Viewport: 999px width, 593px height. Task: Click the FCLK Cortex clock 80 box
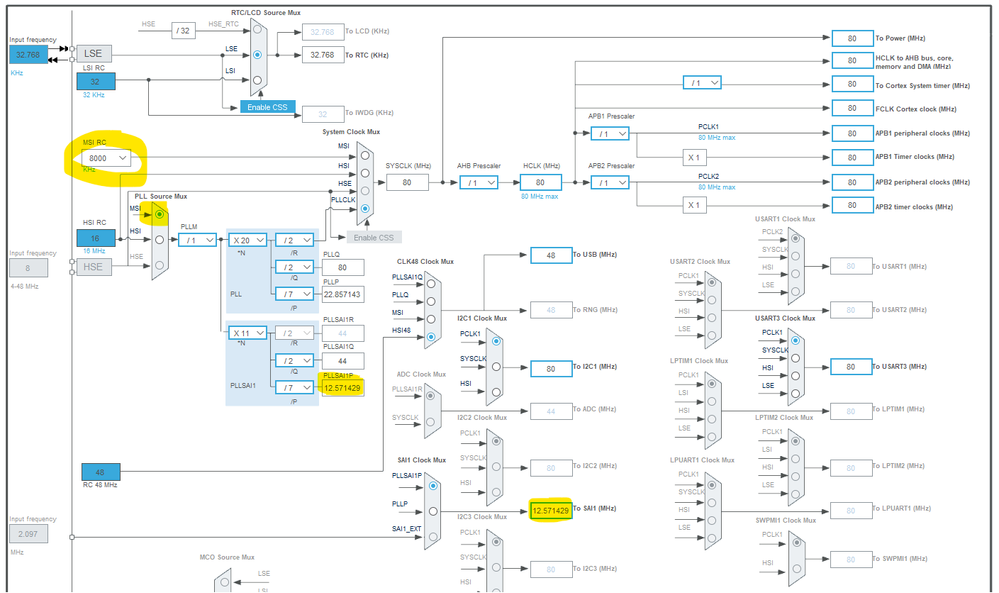(852, 108)
